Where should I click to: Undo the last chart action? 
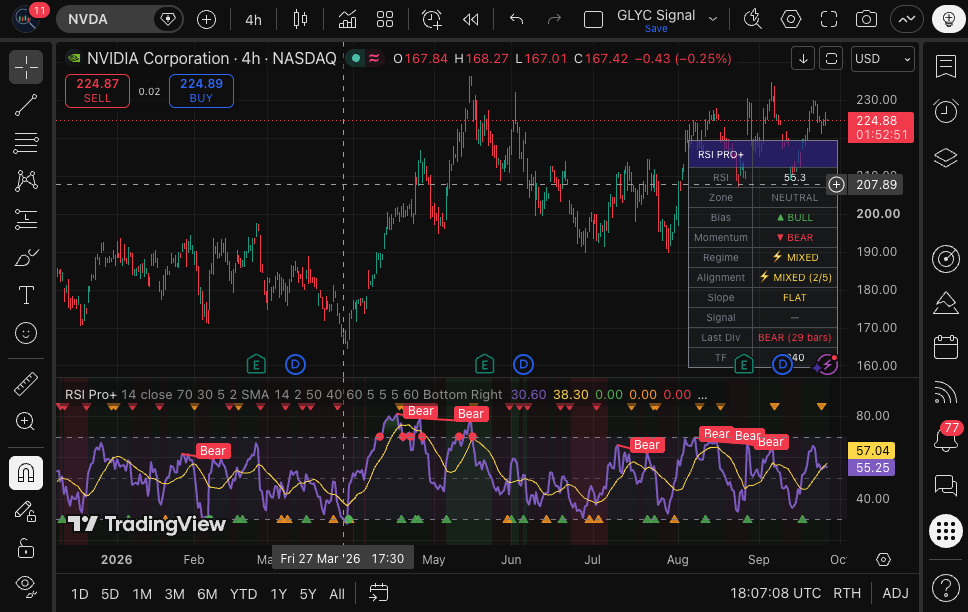coord(517,19)
